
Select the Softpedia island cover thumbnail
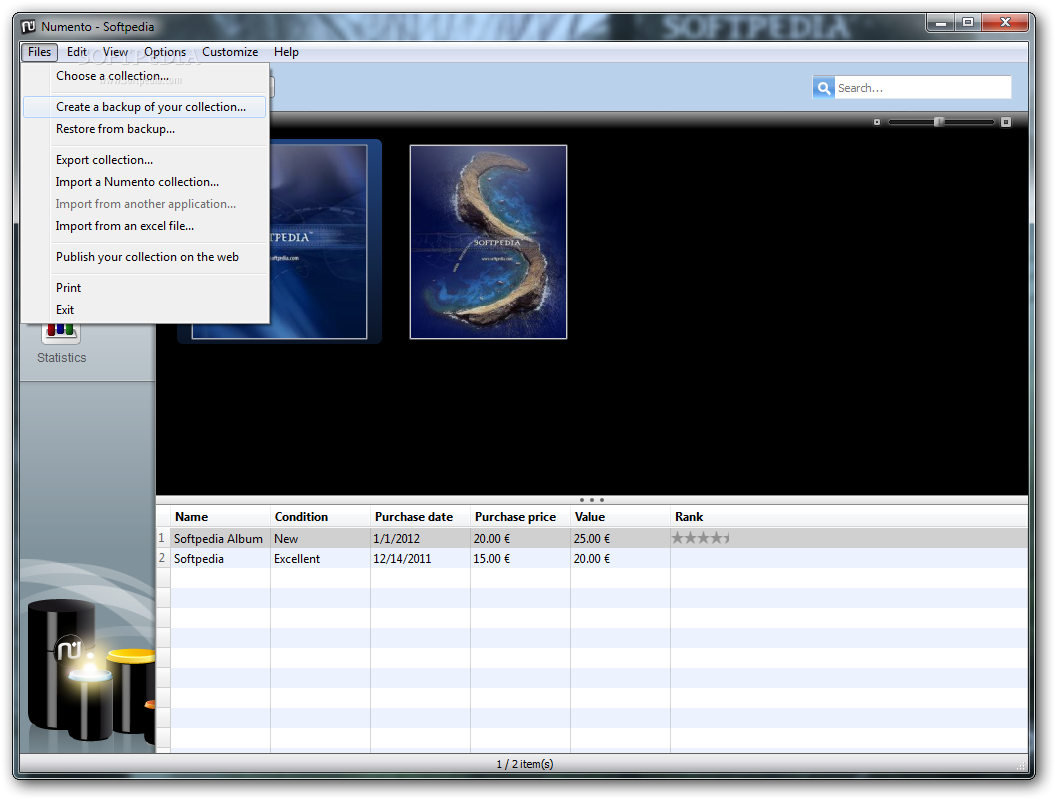click(x=488, y=242)
